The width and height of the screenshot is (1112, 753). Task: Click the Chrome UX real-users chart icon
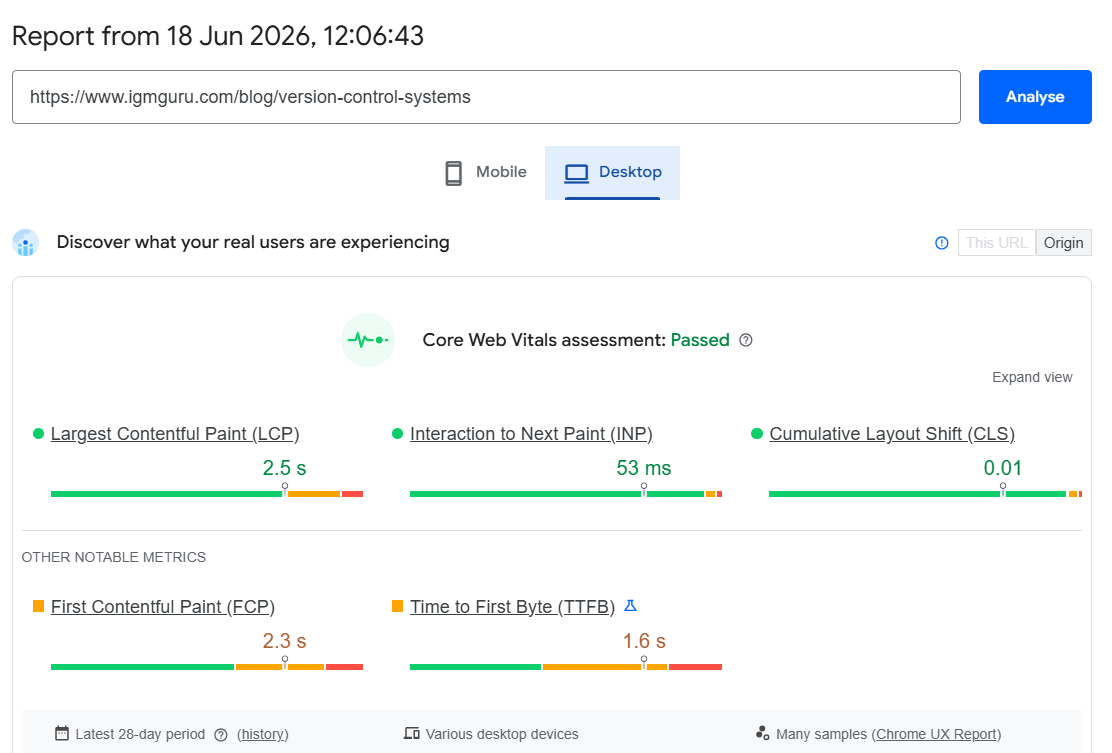pyautogui.click(x=26, y=242)
